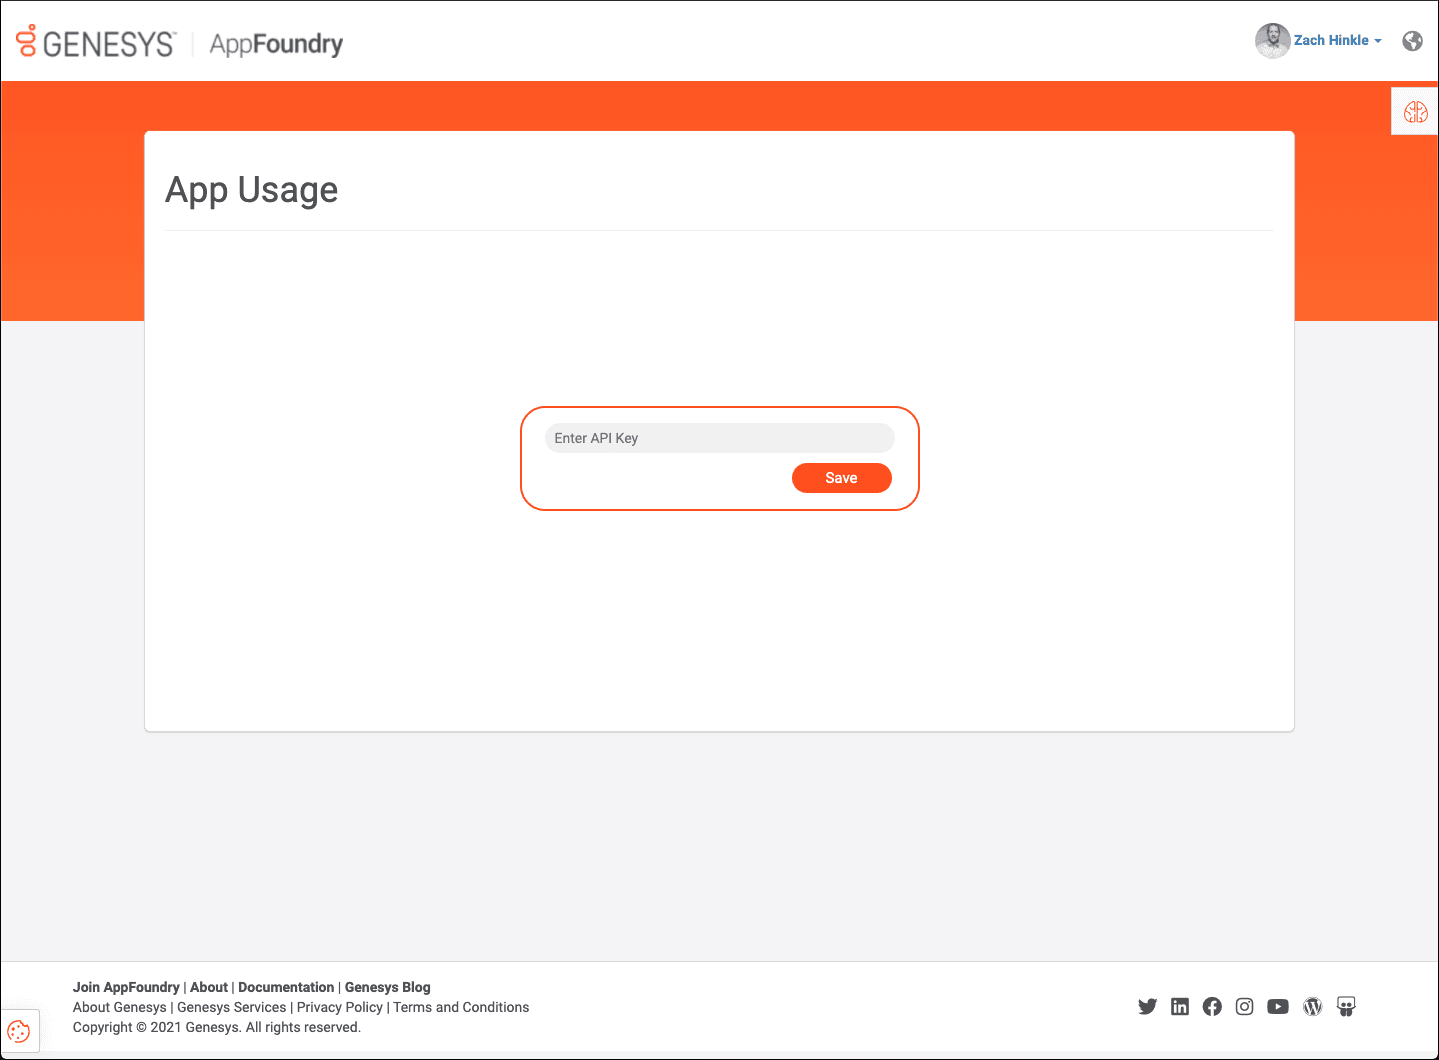The image size is (1439, 1060).
Task: Open the Join AppFoundry link
Action: 126,987
